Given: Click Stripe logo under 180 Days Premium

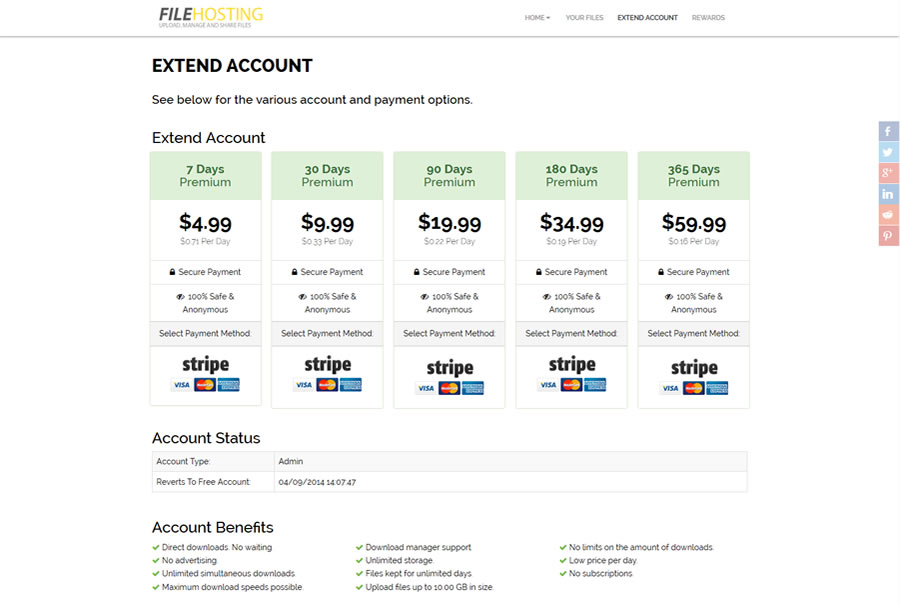Looking at the screenshot, I should coord(572,374).
